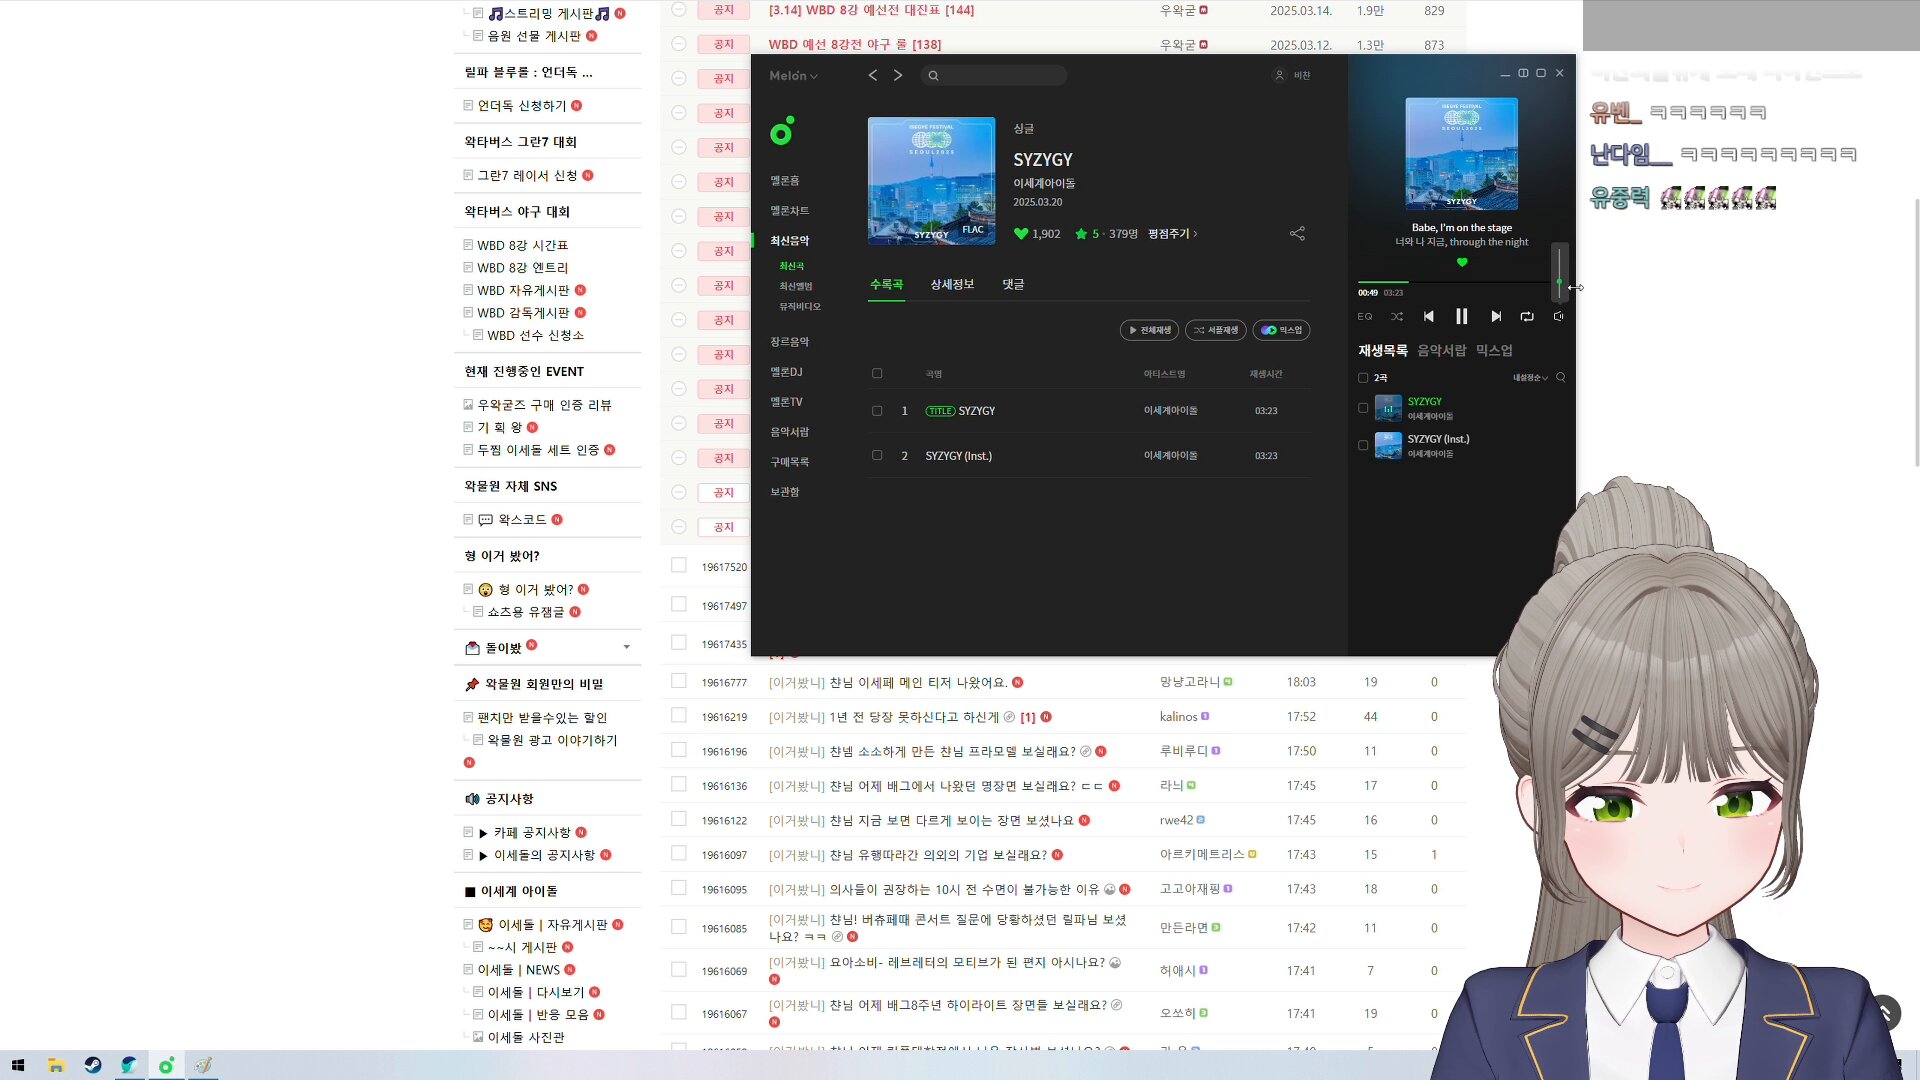Open the 음악서랍 tab in player
Image resolution: width=1920 pixels, height=1080 pixels.
(x=1441, y=350)
